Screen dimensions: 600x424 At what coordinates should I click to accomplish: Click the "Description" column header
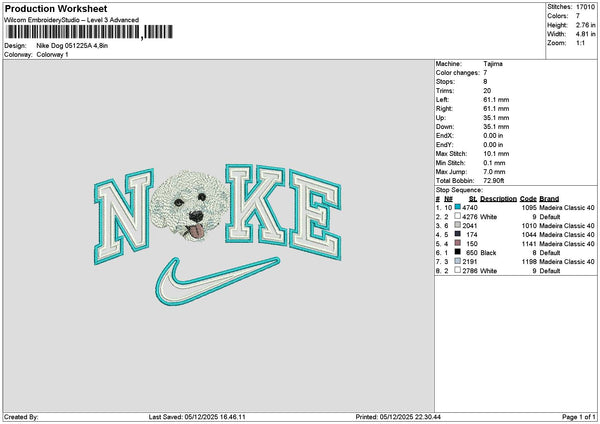(x=498, y=199)
